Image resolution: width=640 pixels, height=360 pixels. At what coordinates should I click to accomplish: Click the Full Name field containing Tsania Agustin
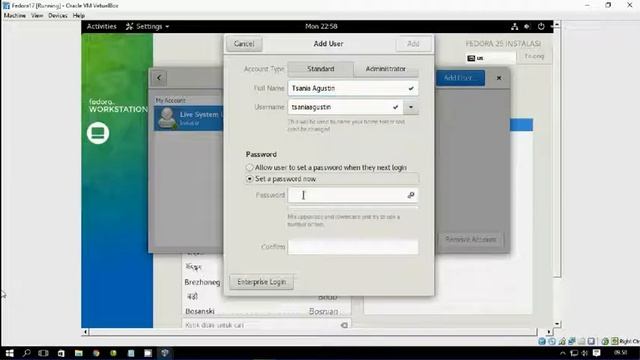[x=353, y=88]
